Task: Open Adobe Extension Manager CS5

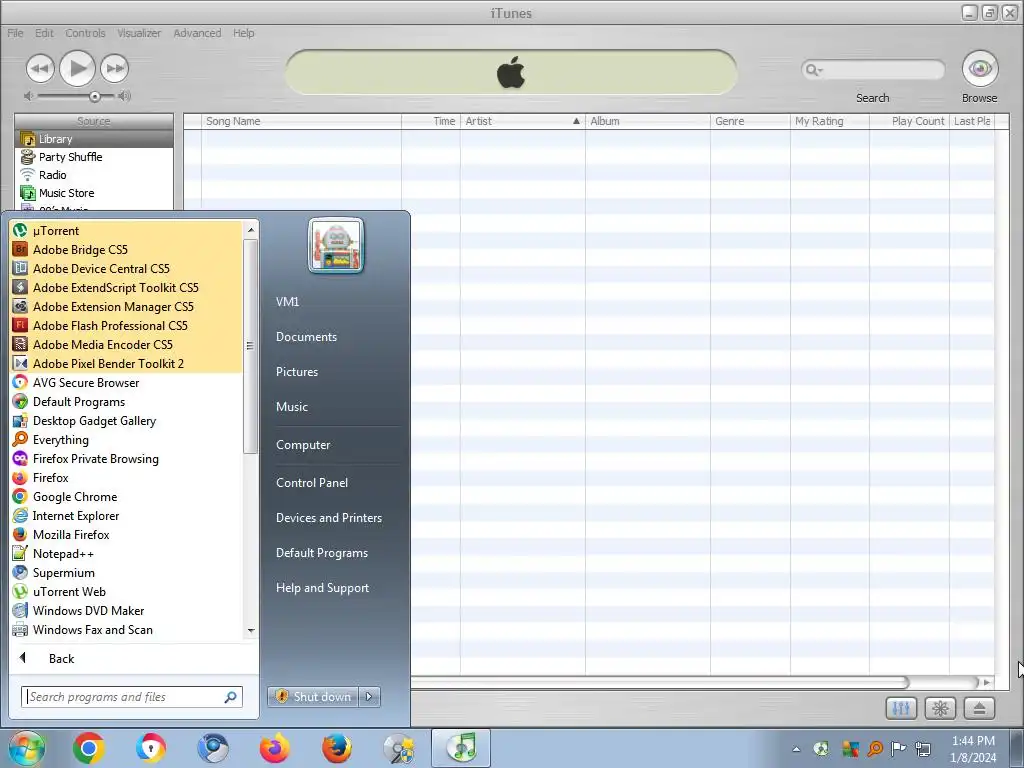Action: [127, 306]
